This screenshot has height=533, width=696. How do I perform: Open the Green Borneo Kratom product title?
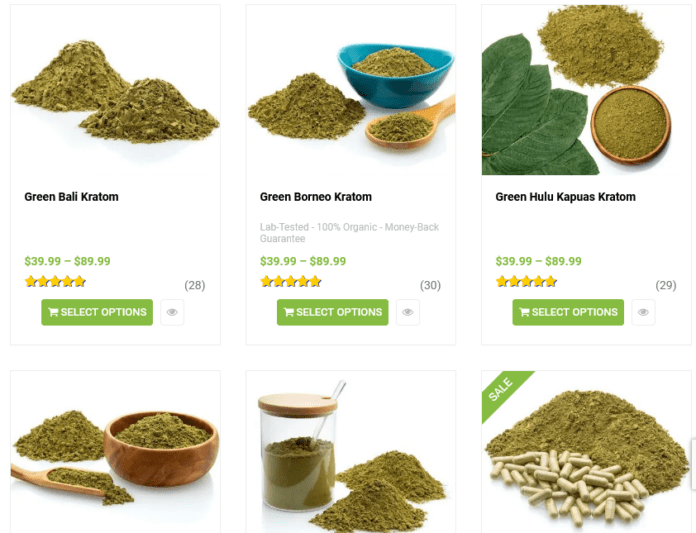[x=316, y=197]
